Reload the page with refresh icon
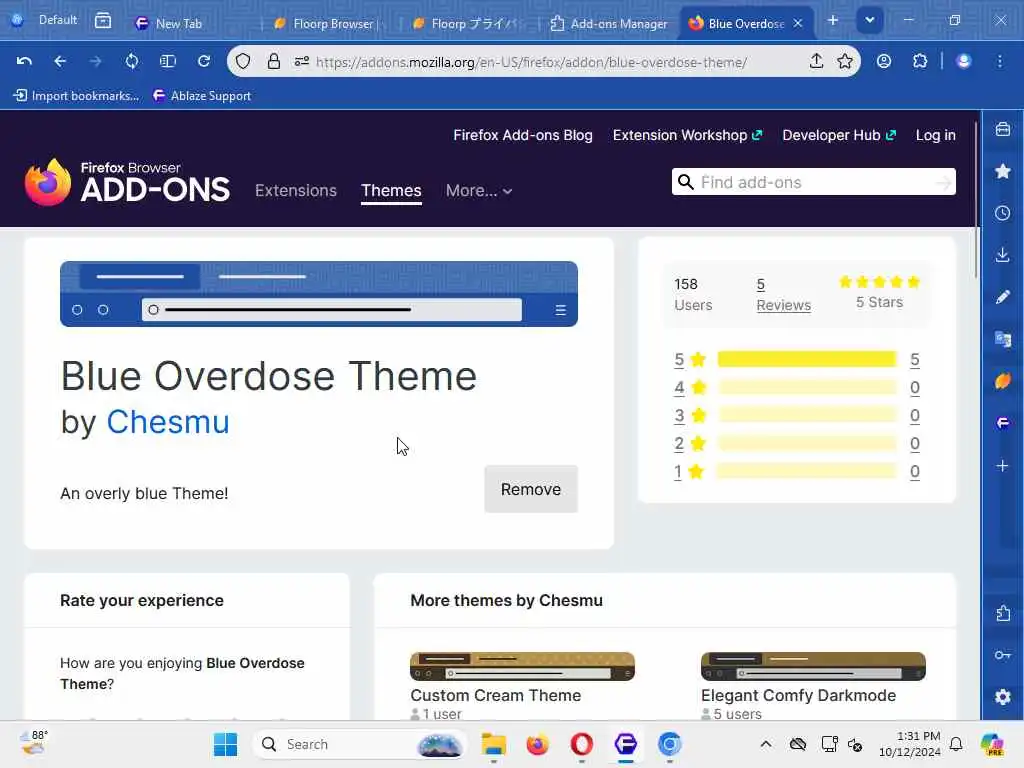This screenshot has height=768, width=1024. 204,61
